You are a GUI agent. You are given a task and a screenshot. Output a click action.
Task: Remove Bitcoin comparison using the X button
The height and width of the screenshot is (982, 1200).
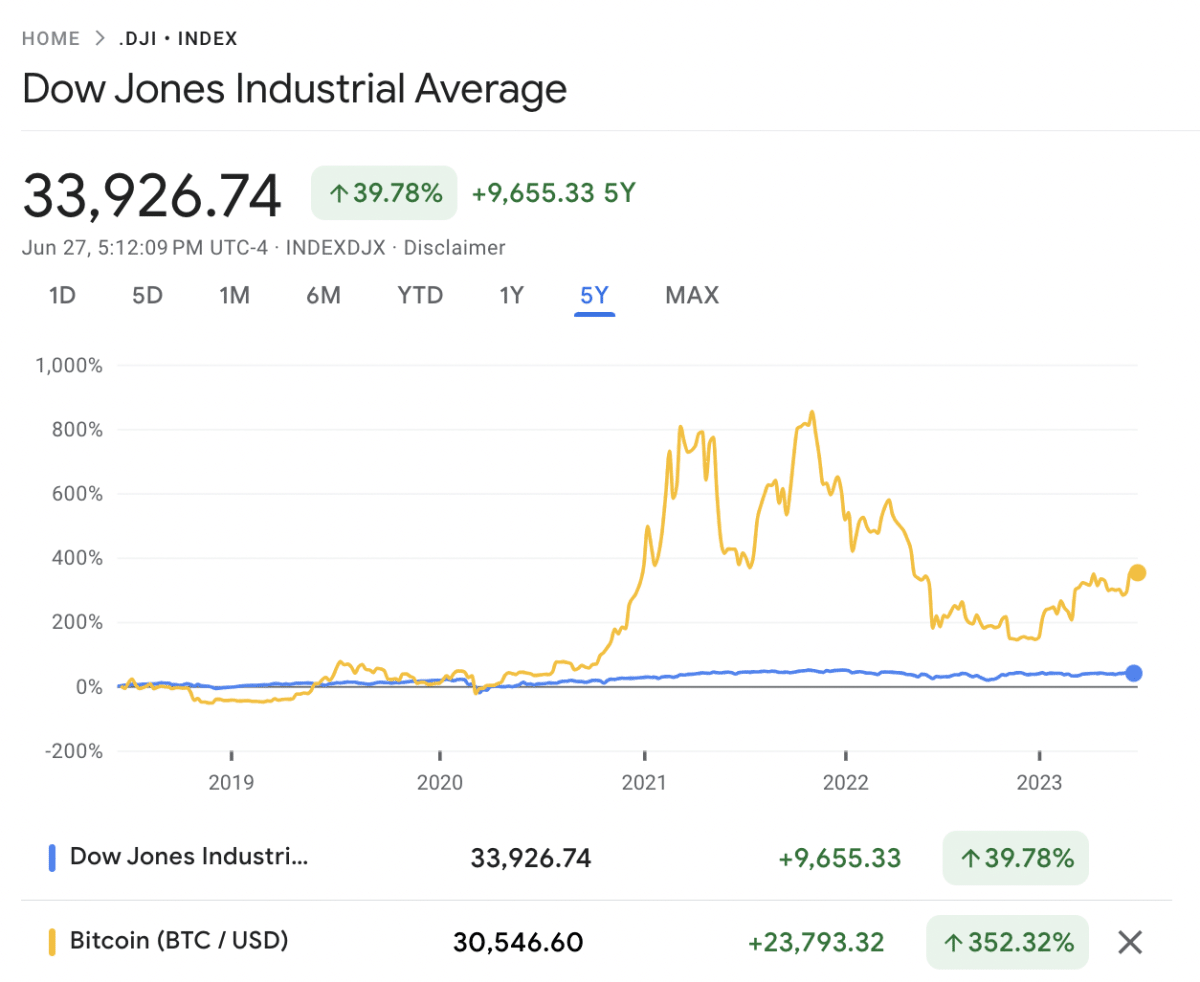1129,941
